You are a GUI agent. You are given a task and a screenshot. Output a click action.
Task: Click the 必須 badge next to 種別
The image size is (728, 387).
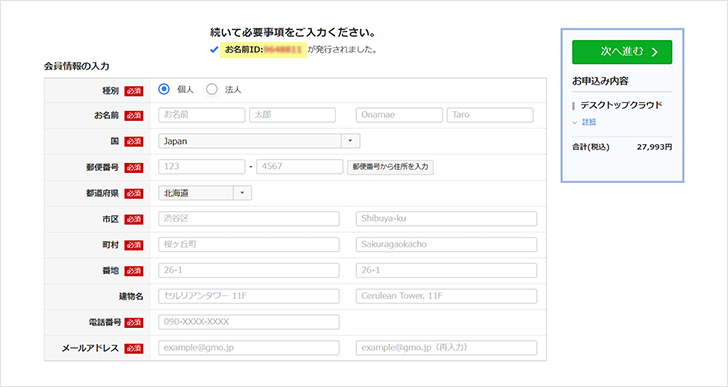[134, 91]
